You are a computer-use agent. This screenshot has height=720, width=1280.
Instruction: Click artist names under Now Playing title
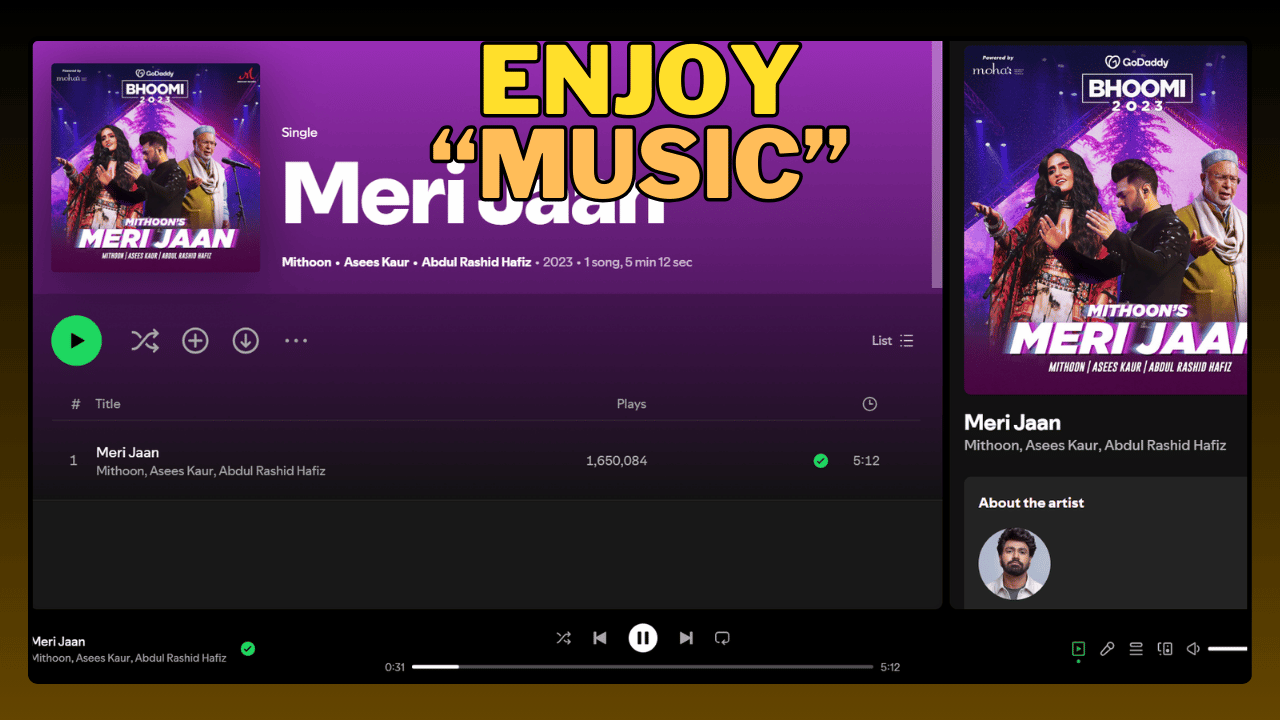(x=1095, y=445)
